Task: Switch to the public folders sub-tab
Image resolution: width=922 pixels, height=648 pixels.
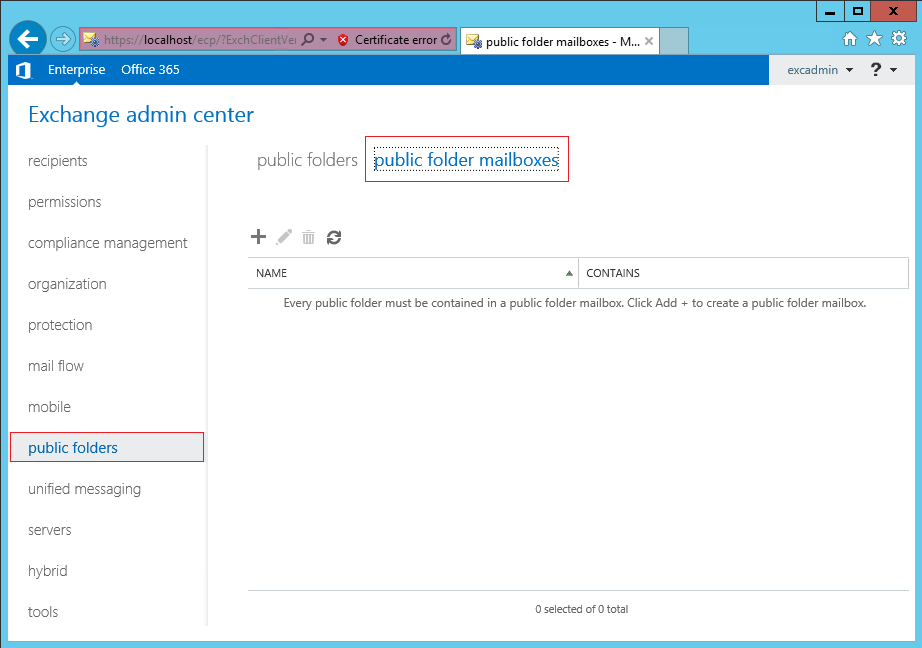Action: [x=307, y=159]
